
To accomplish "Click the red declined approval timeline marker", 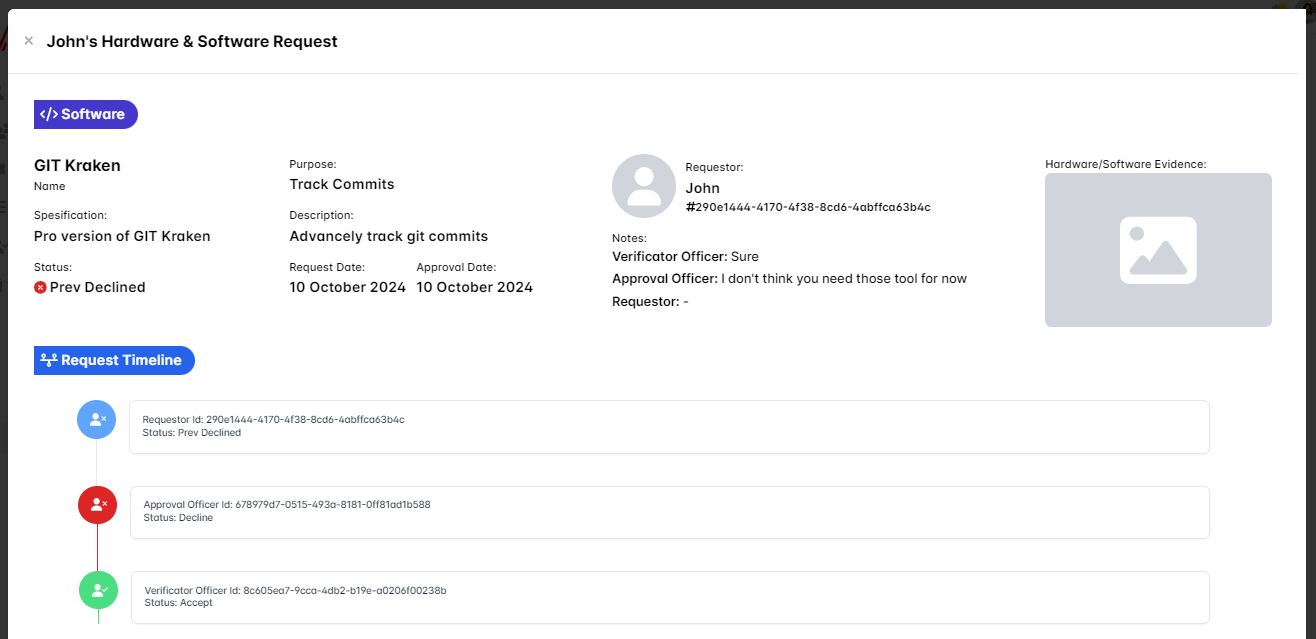I will 98,505.
